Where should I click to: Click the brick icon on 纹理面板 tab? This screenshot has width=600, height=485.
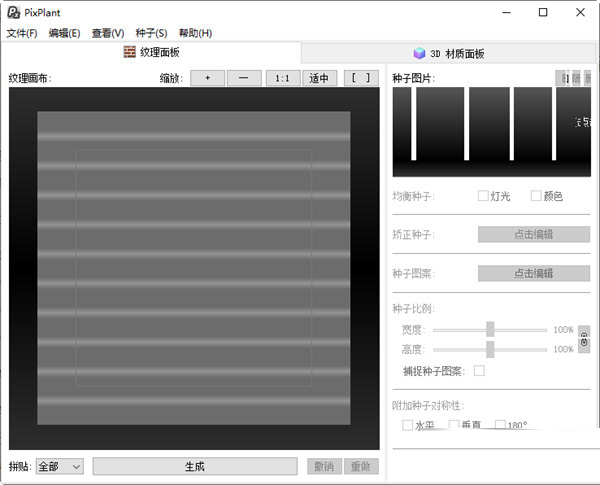coord(129,52)
